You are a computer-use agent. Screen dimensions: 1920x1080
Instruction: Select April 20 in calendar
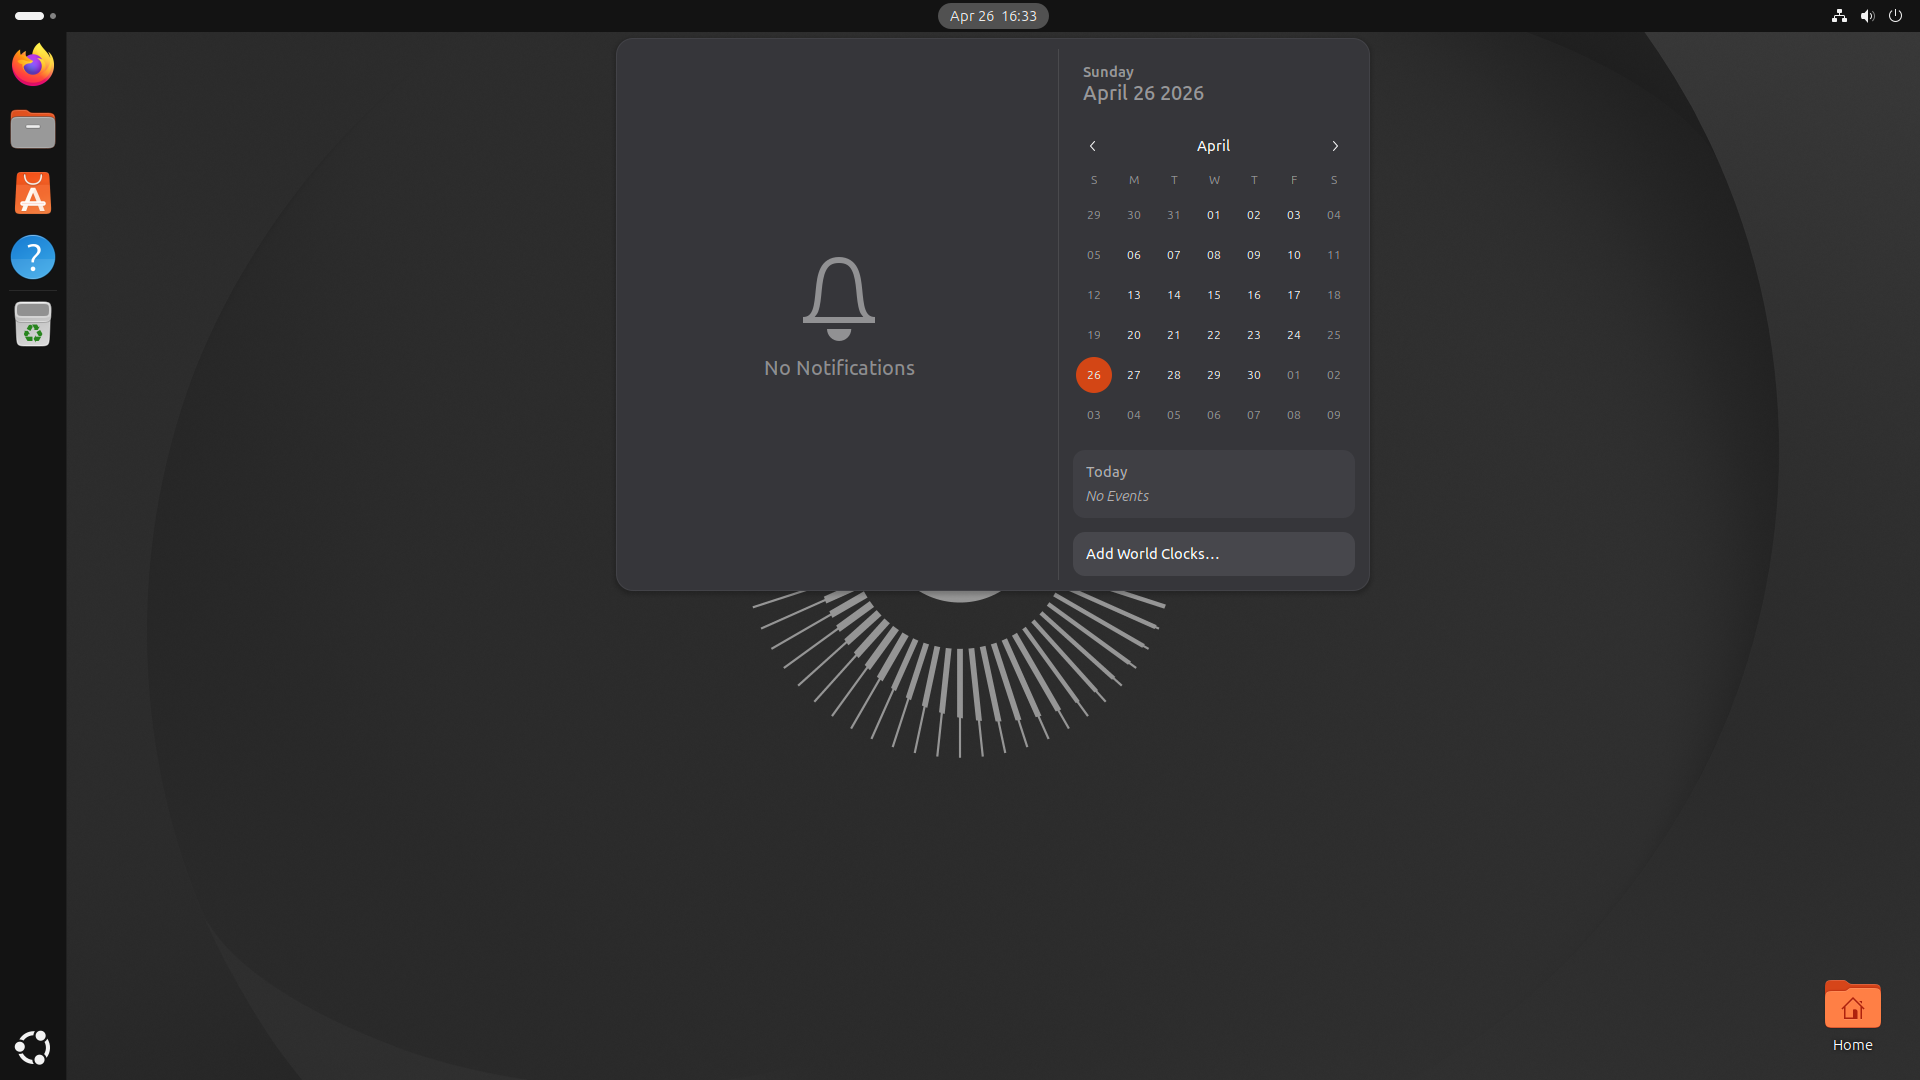(x=1134, y=335)
